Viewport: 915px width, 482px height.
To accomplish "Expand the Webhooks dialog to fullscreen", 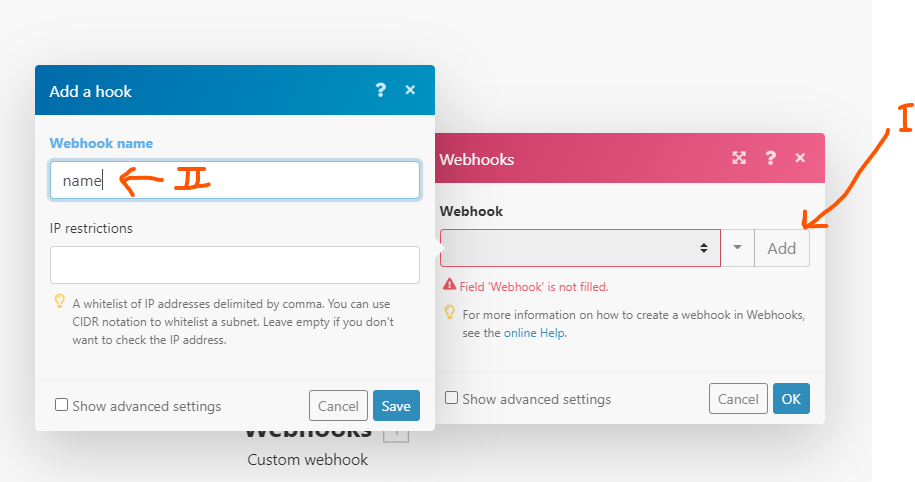I will click(x=739, y=158).
